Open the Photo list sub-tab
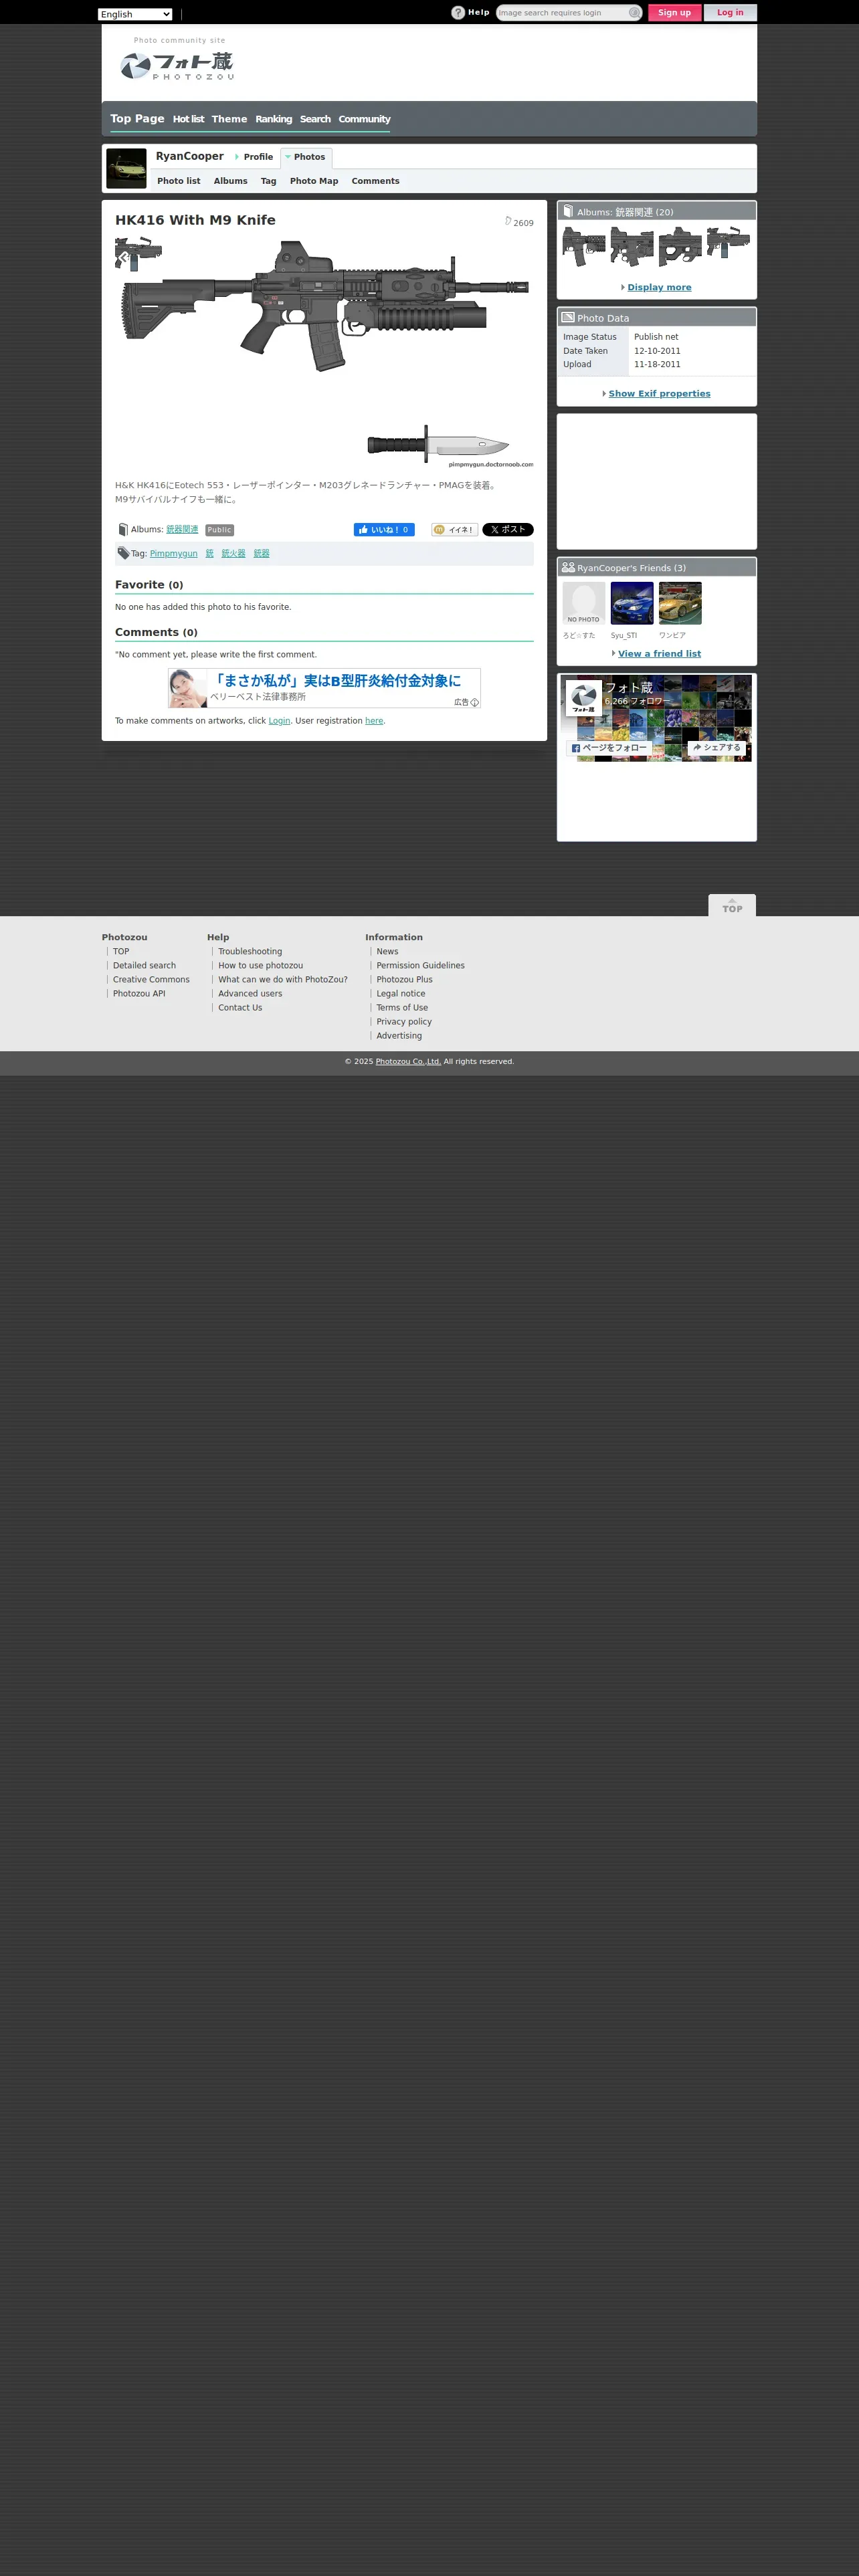Viewport: 859px width, 2576px height. (x=178, y=181)
